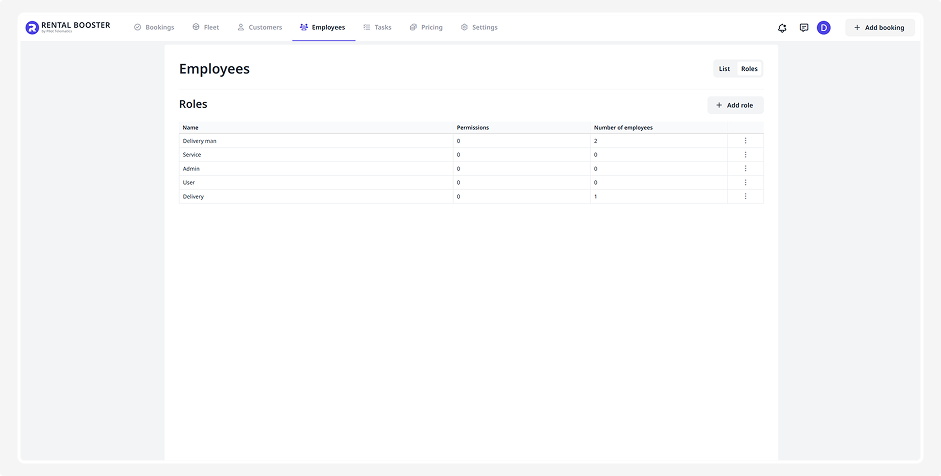The width and height of the screenshot is (941, 476).
Task: Click the Add role button
Action: tap(735, 105)
